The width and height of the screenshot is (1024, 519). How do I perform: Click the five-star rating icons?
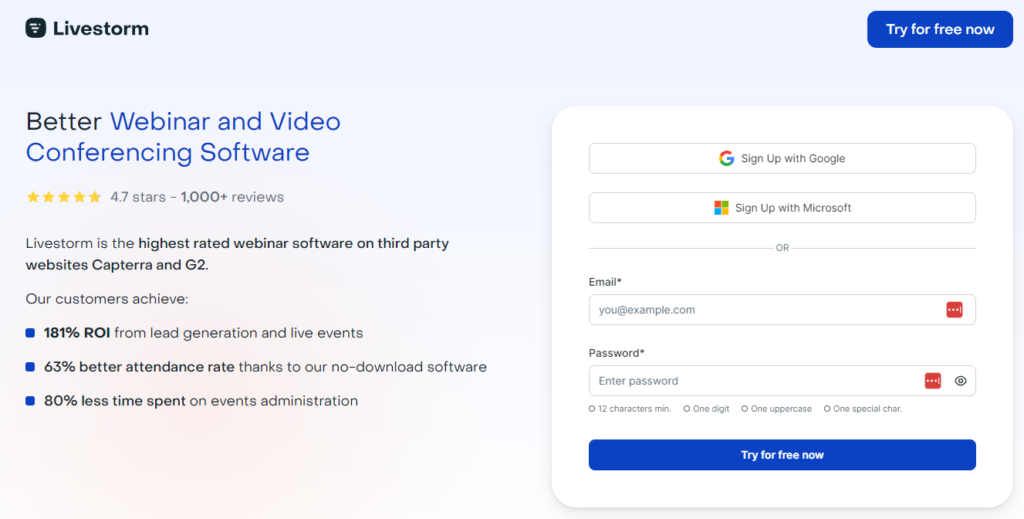point(64,197)
